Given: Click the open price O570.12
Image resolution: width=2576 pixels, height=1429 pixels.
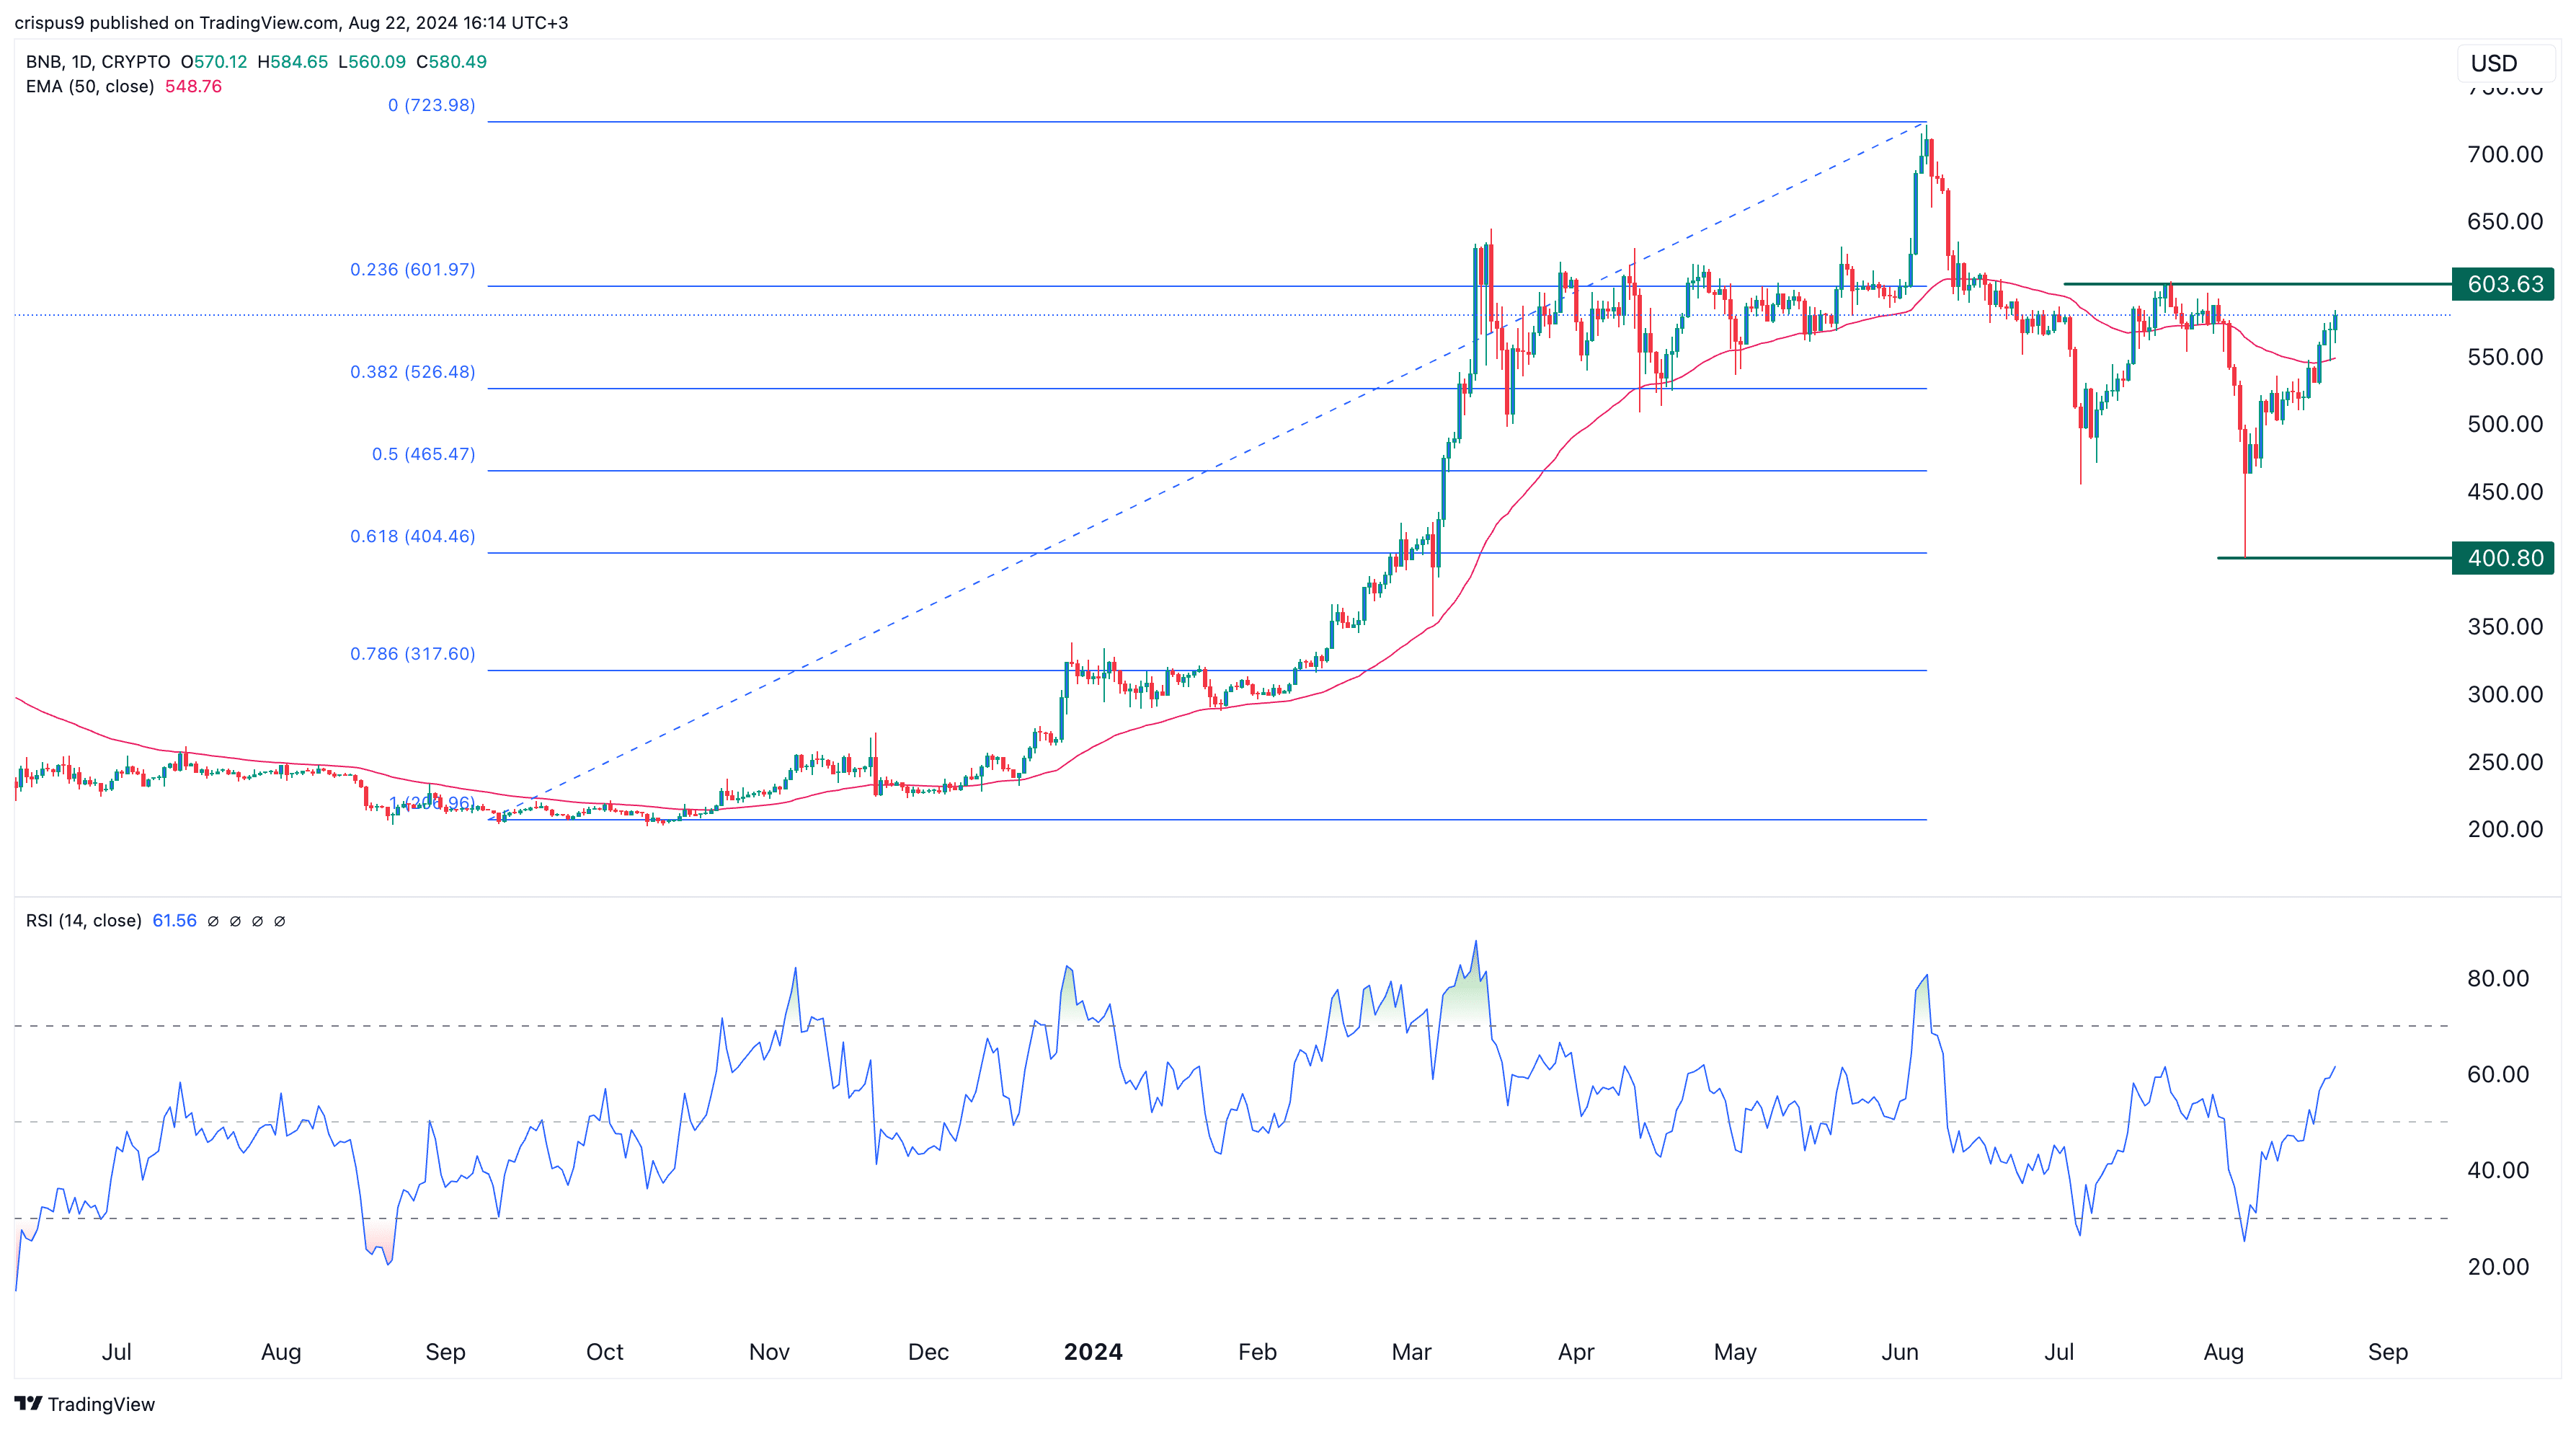Looking at the screenshot, I should (214, 62).
